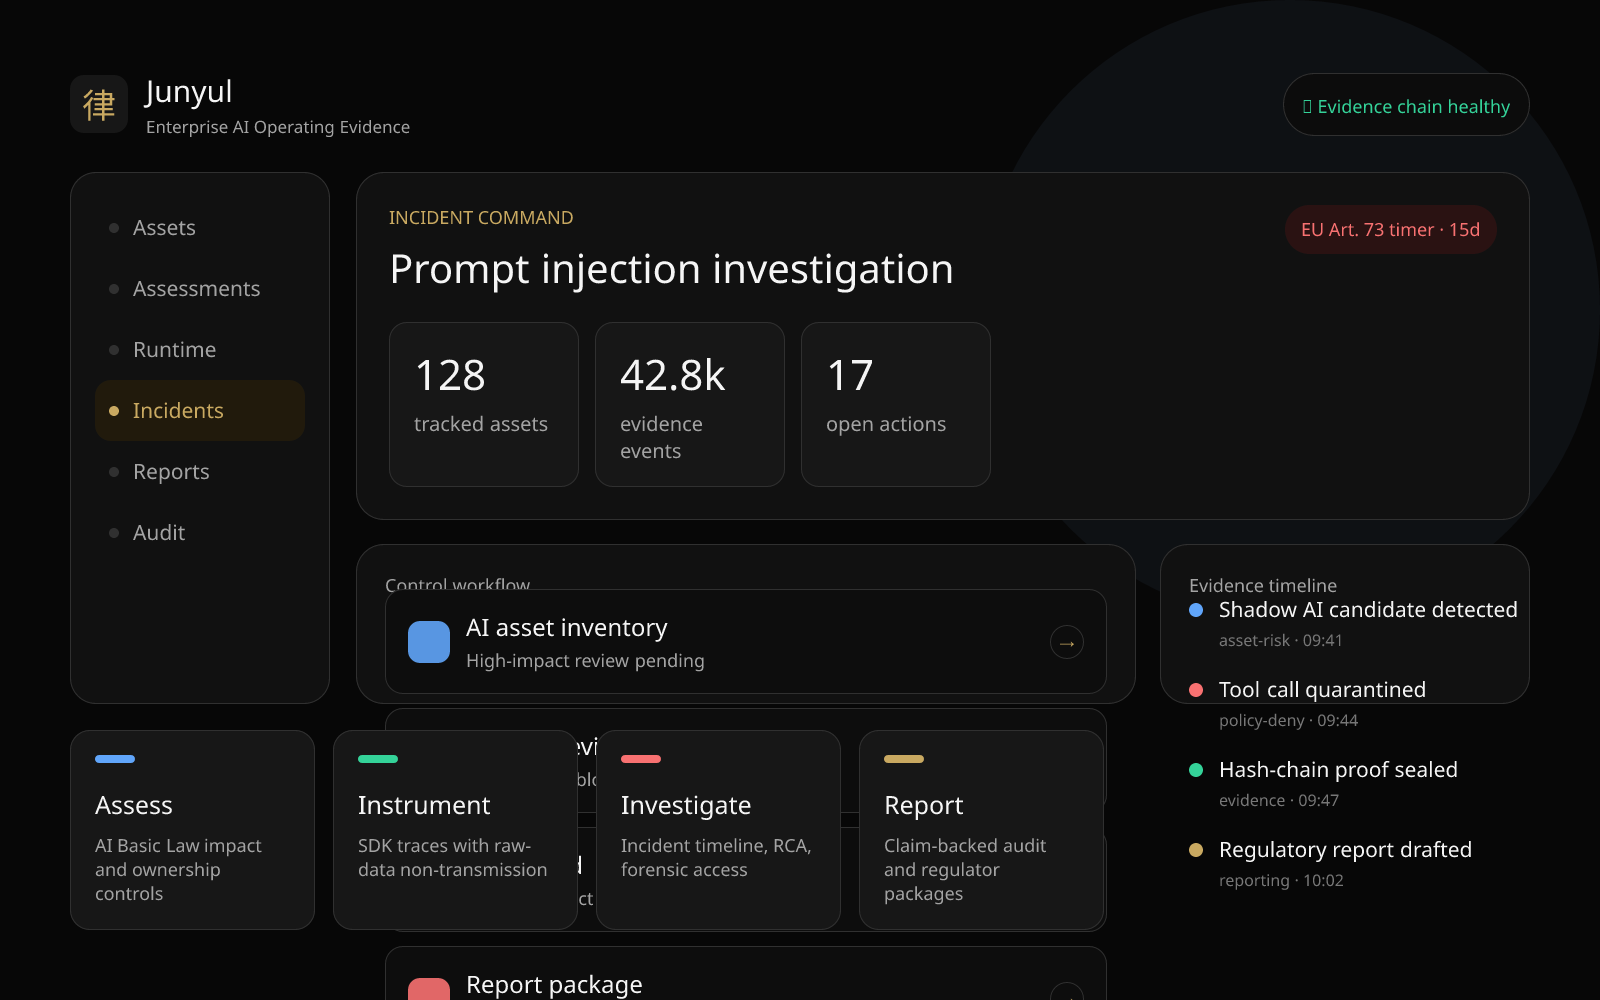Click the "asset-risk · 09:41" timestamp
The width and height of the screenshot is (1600, 1000).
(x=1281, y=640)
